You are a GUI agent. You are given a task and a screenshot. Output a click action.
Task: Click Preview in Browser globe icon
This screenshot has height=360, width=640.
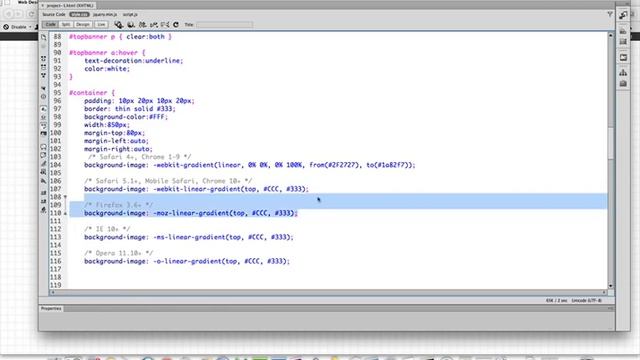tap(131, 25)
